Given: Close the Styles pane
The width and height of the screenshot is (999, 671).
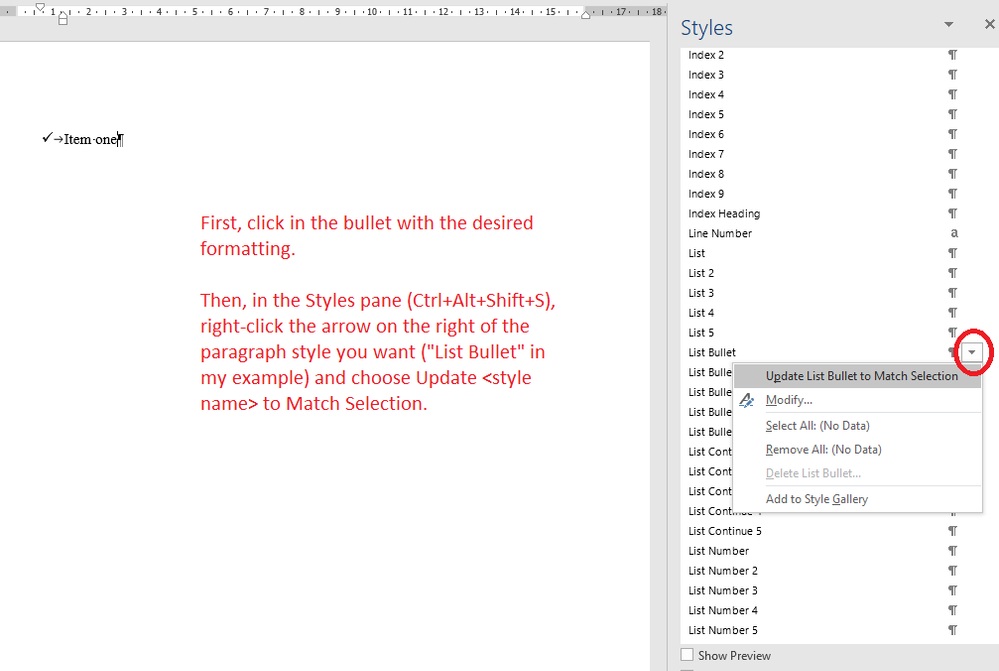Looking at the screenshot, I should coord(989,24).
